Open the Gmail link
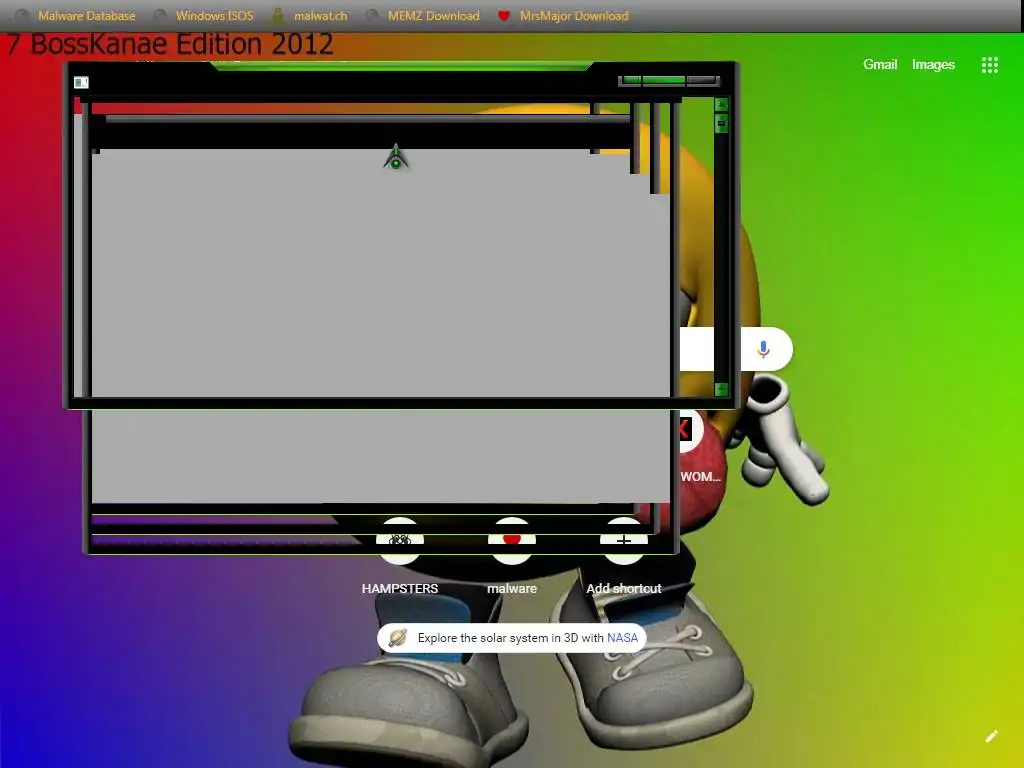The height and width of the screenshot is (768, 1024). pos(880,64)
